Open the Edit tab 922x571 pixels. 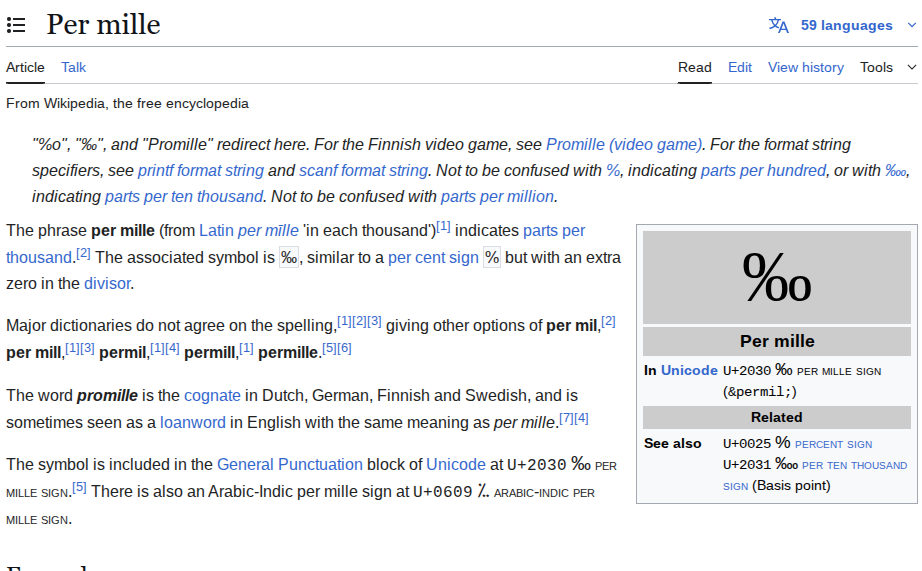point(740,68)
